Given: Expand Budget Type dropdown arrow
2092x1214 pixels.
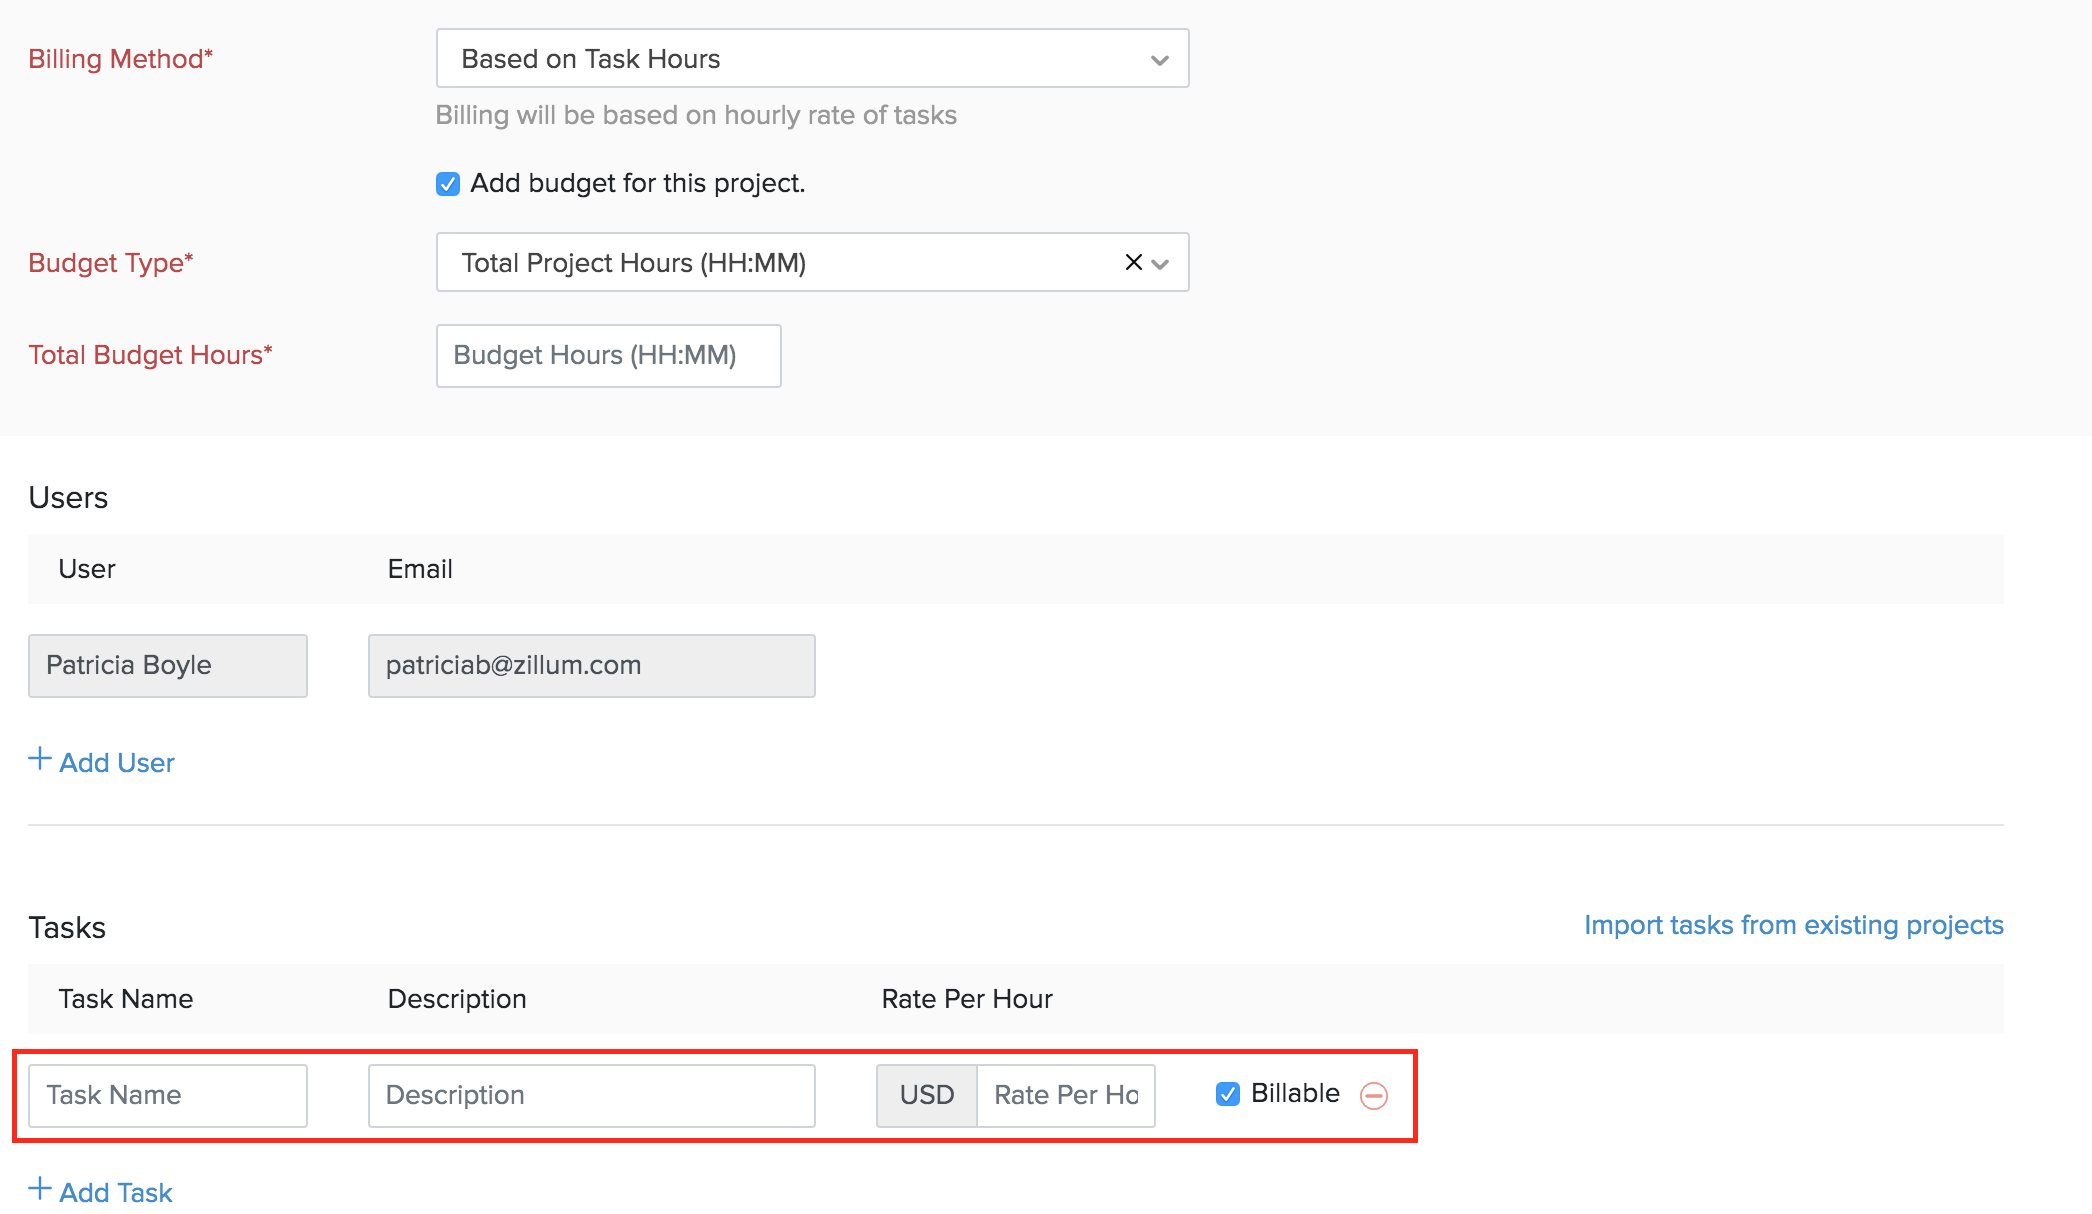Looking at the screenshot, I should point(1161,264).
